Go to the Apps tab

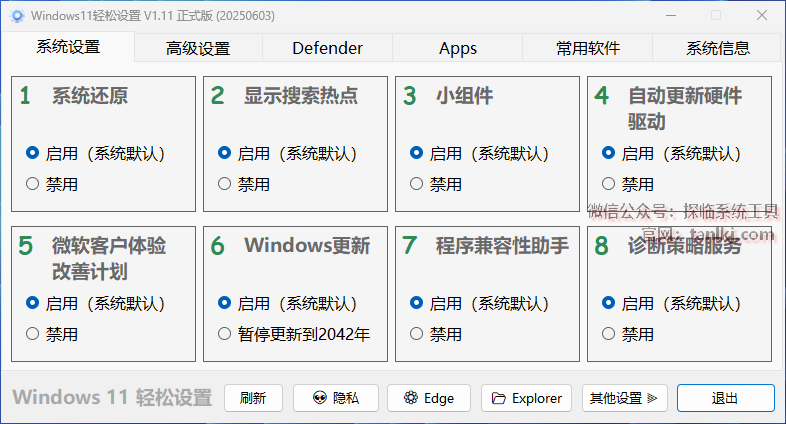tap(458, 48)
